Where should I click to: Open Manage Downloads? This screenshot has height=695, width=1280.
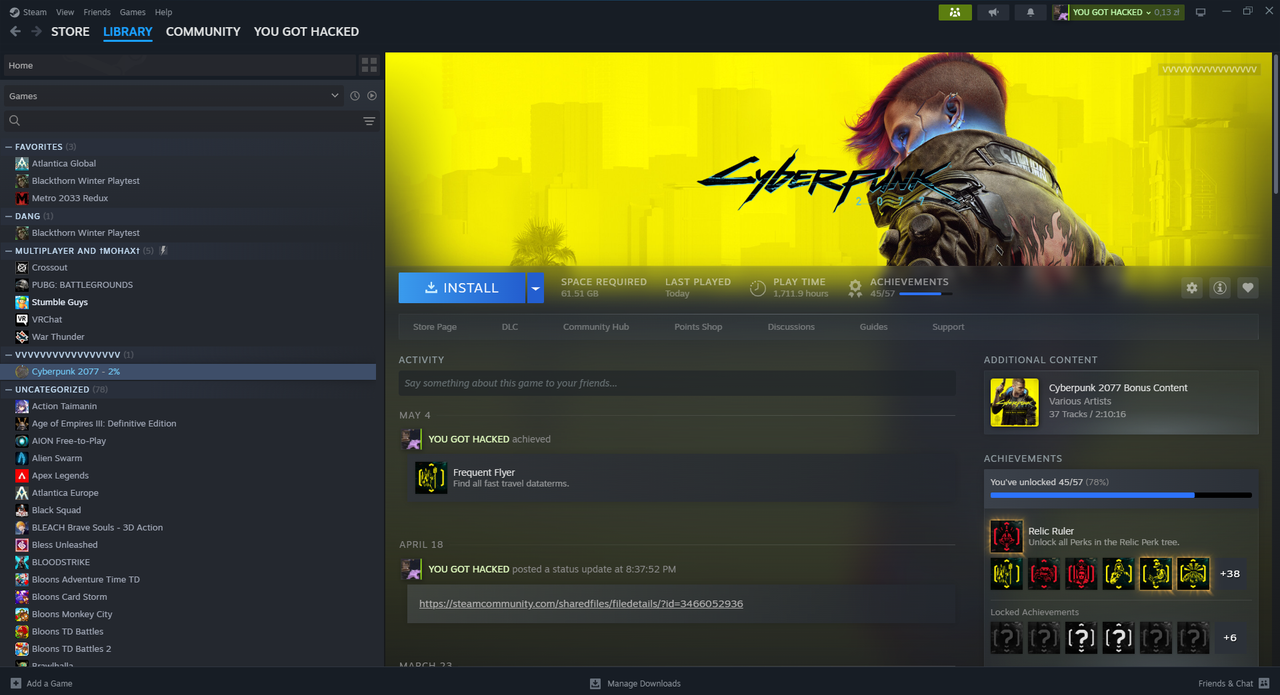635,684
